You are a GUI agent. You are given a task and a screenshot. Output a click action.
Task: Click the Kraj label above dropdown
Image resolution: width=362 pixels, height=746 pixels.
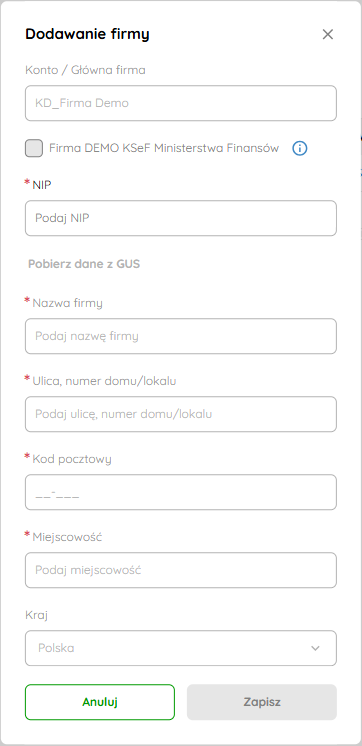[x=37, y=615]
